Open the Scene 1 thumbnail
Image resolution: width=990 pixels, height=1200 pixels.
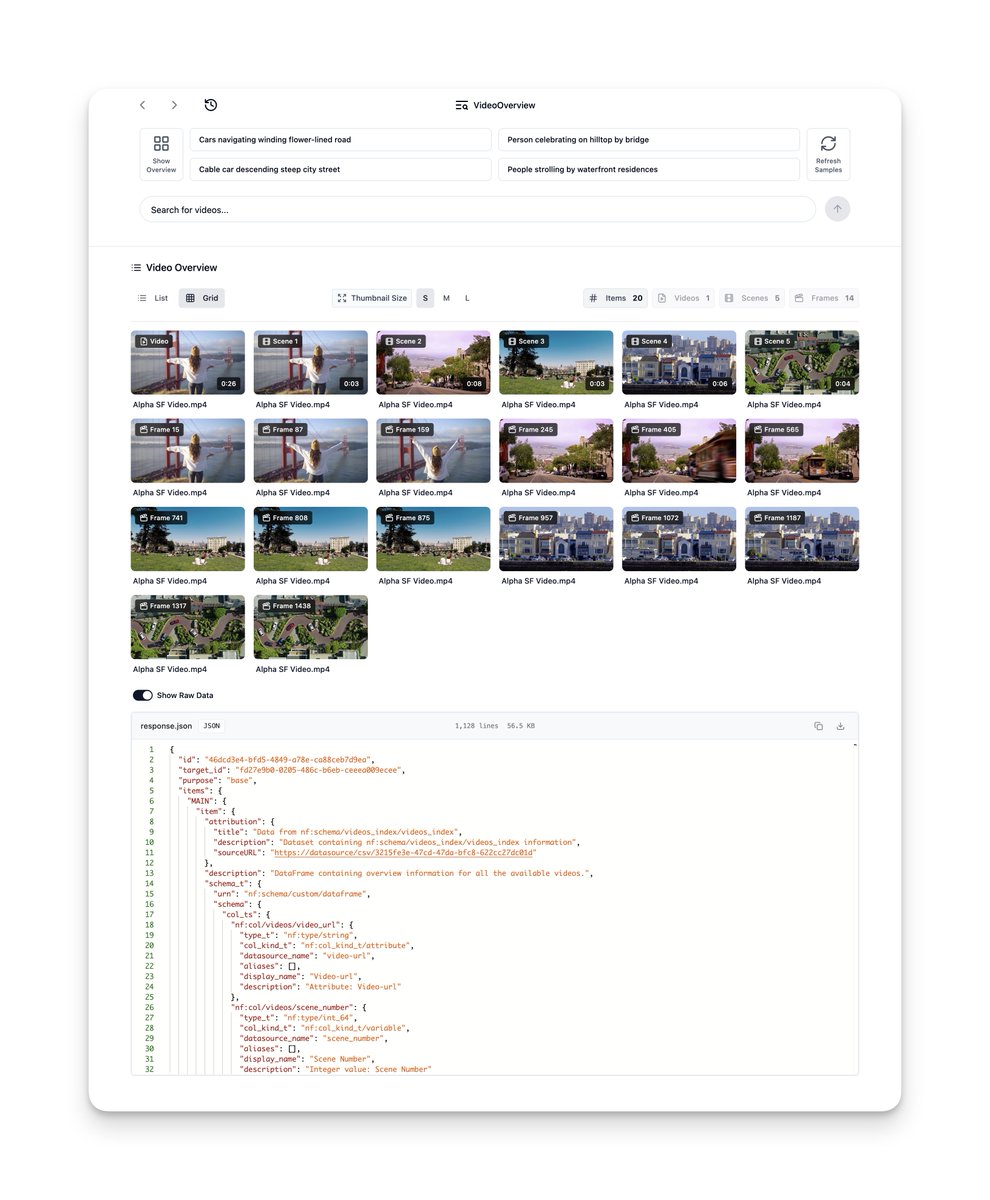pos(311,363)
